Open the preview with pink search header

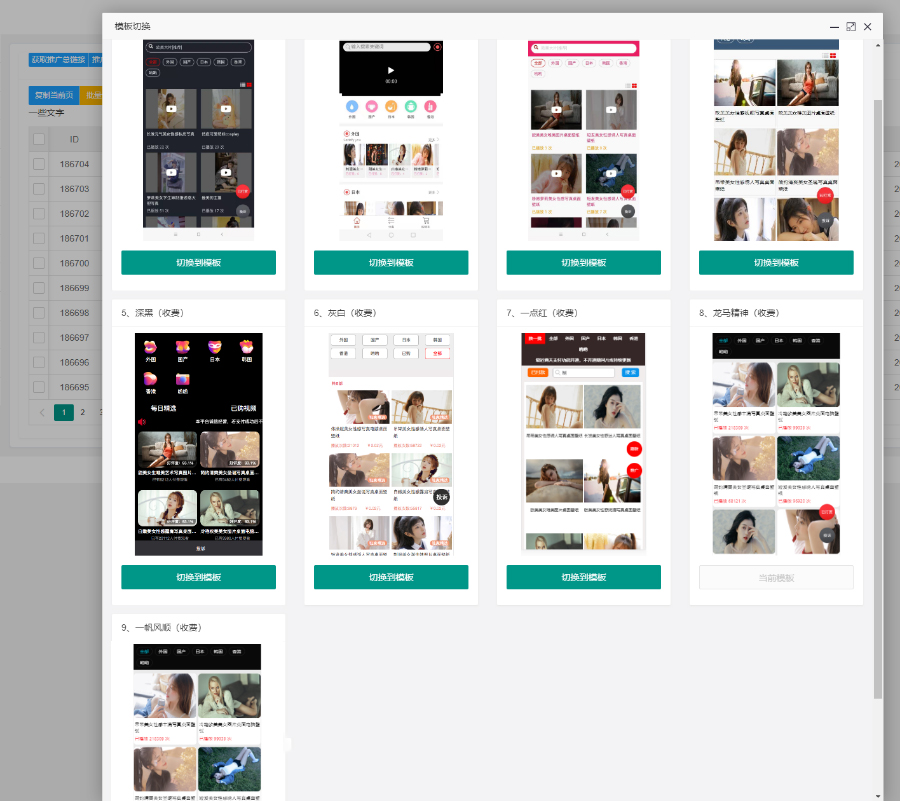coord(583,139)
